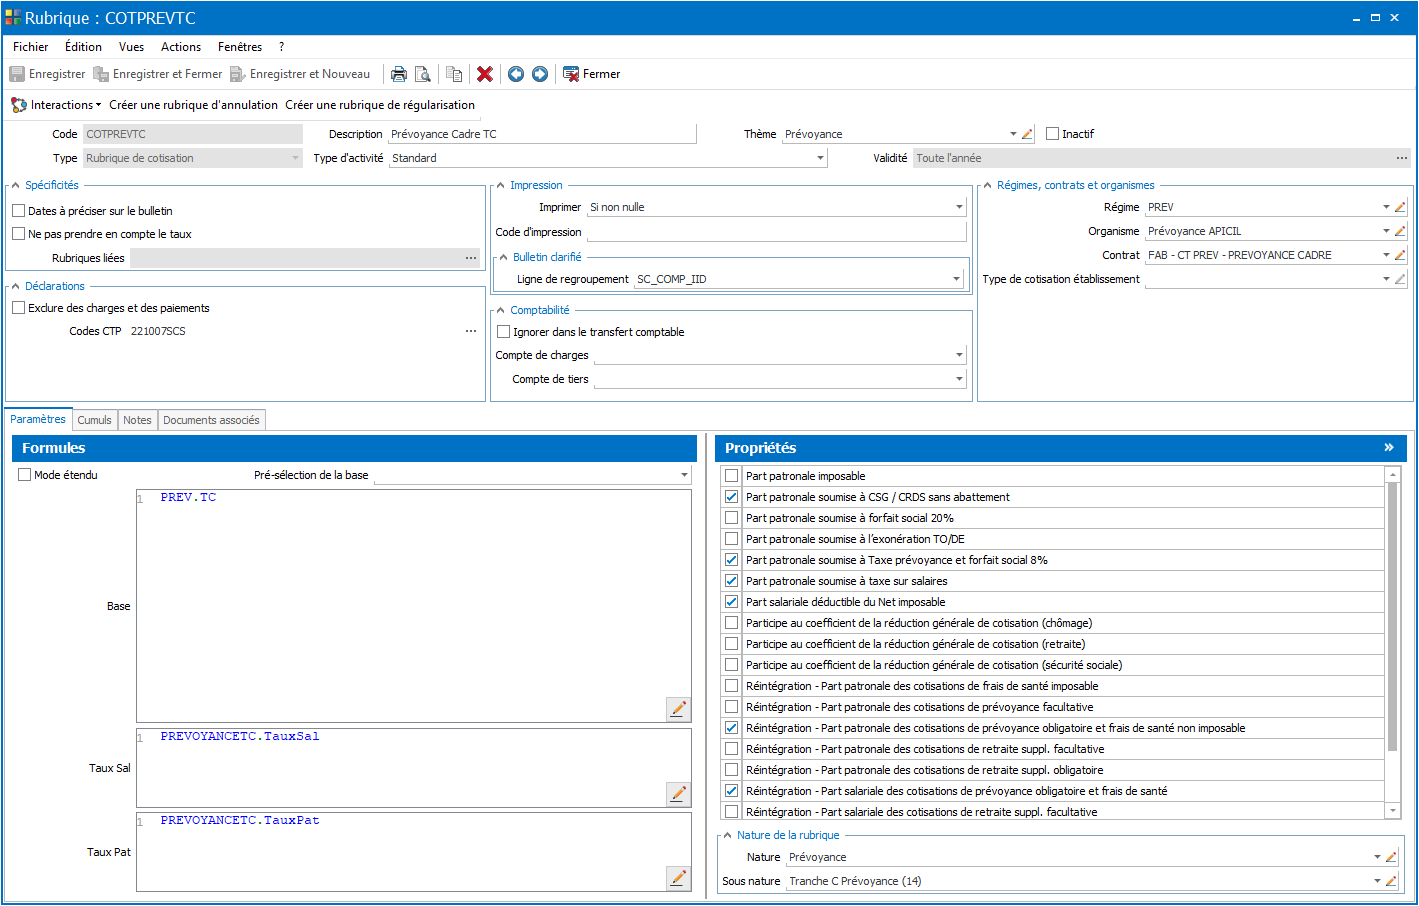Viewport: 1419px width, 906px height.
Task: Edit the Régime with pencil icon
Action: (x=1400, y=207)
